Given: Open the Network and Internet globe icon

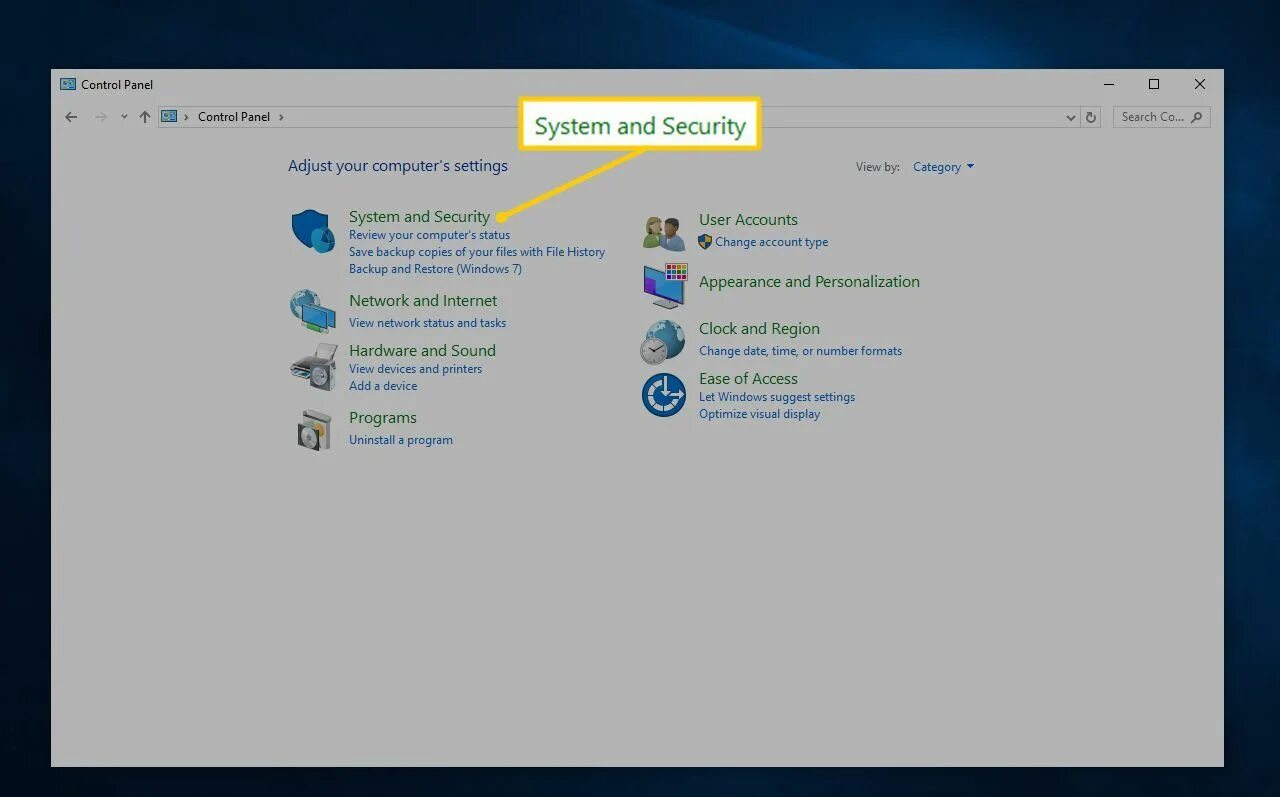Looking at the screenshot, I should pyautogui.click(x=313, y=311).
